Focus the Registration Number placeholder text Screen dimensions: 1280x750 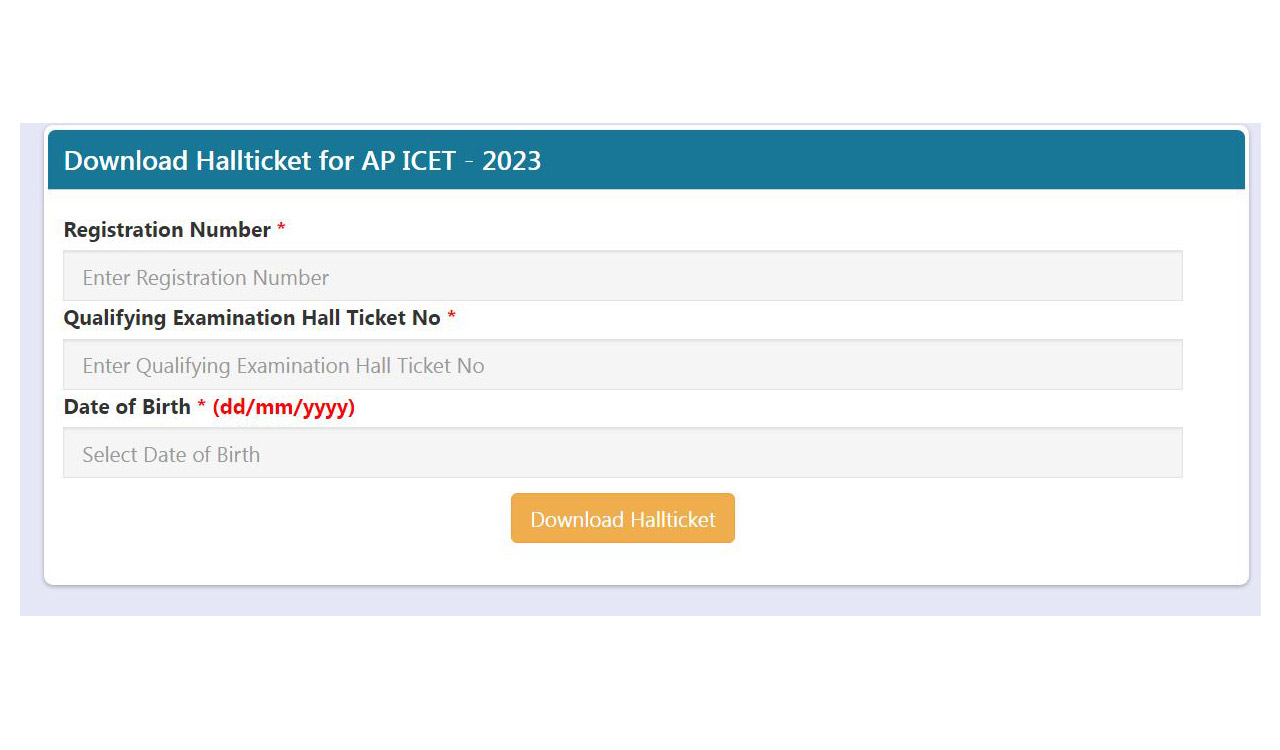point(204,277)
